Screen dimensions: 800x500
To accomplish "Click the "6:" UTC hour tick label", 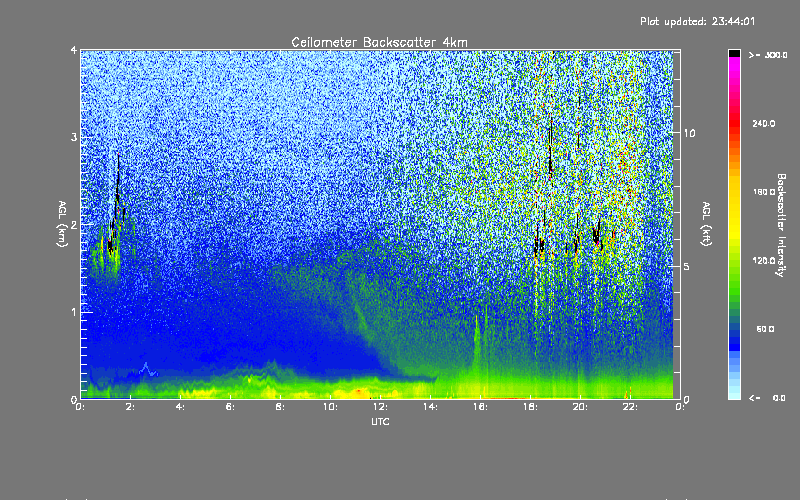I will [230, 407].
